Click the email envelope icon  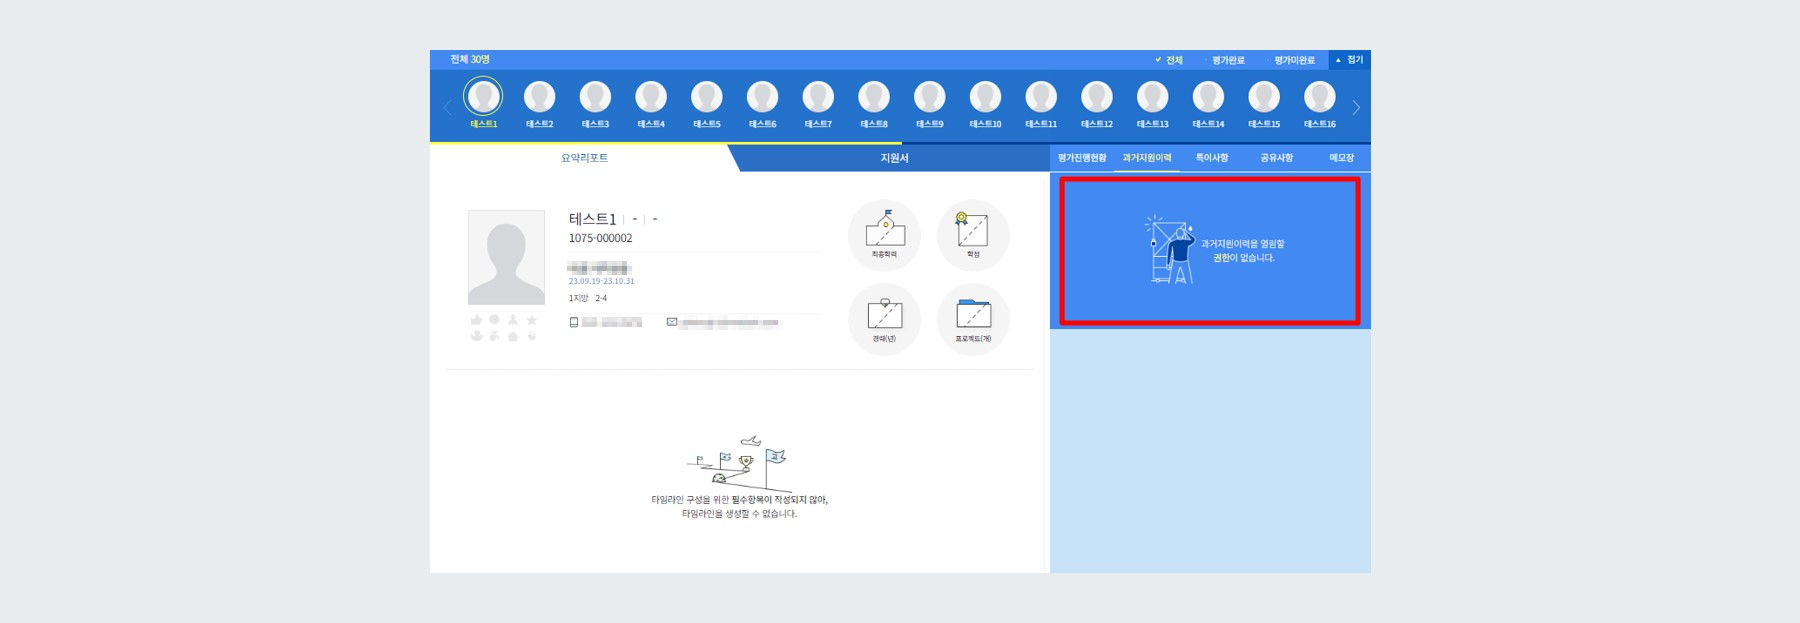pos(672,322)
